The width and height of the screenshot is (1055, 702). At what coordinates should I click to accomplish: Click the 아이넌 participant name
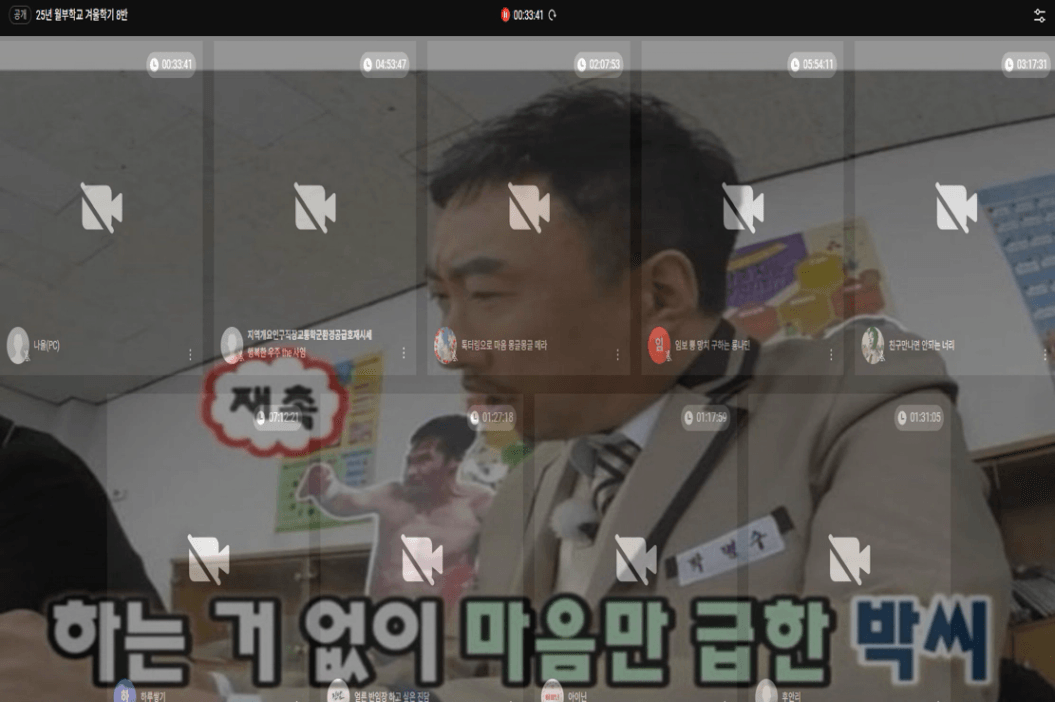[577, 696]
